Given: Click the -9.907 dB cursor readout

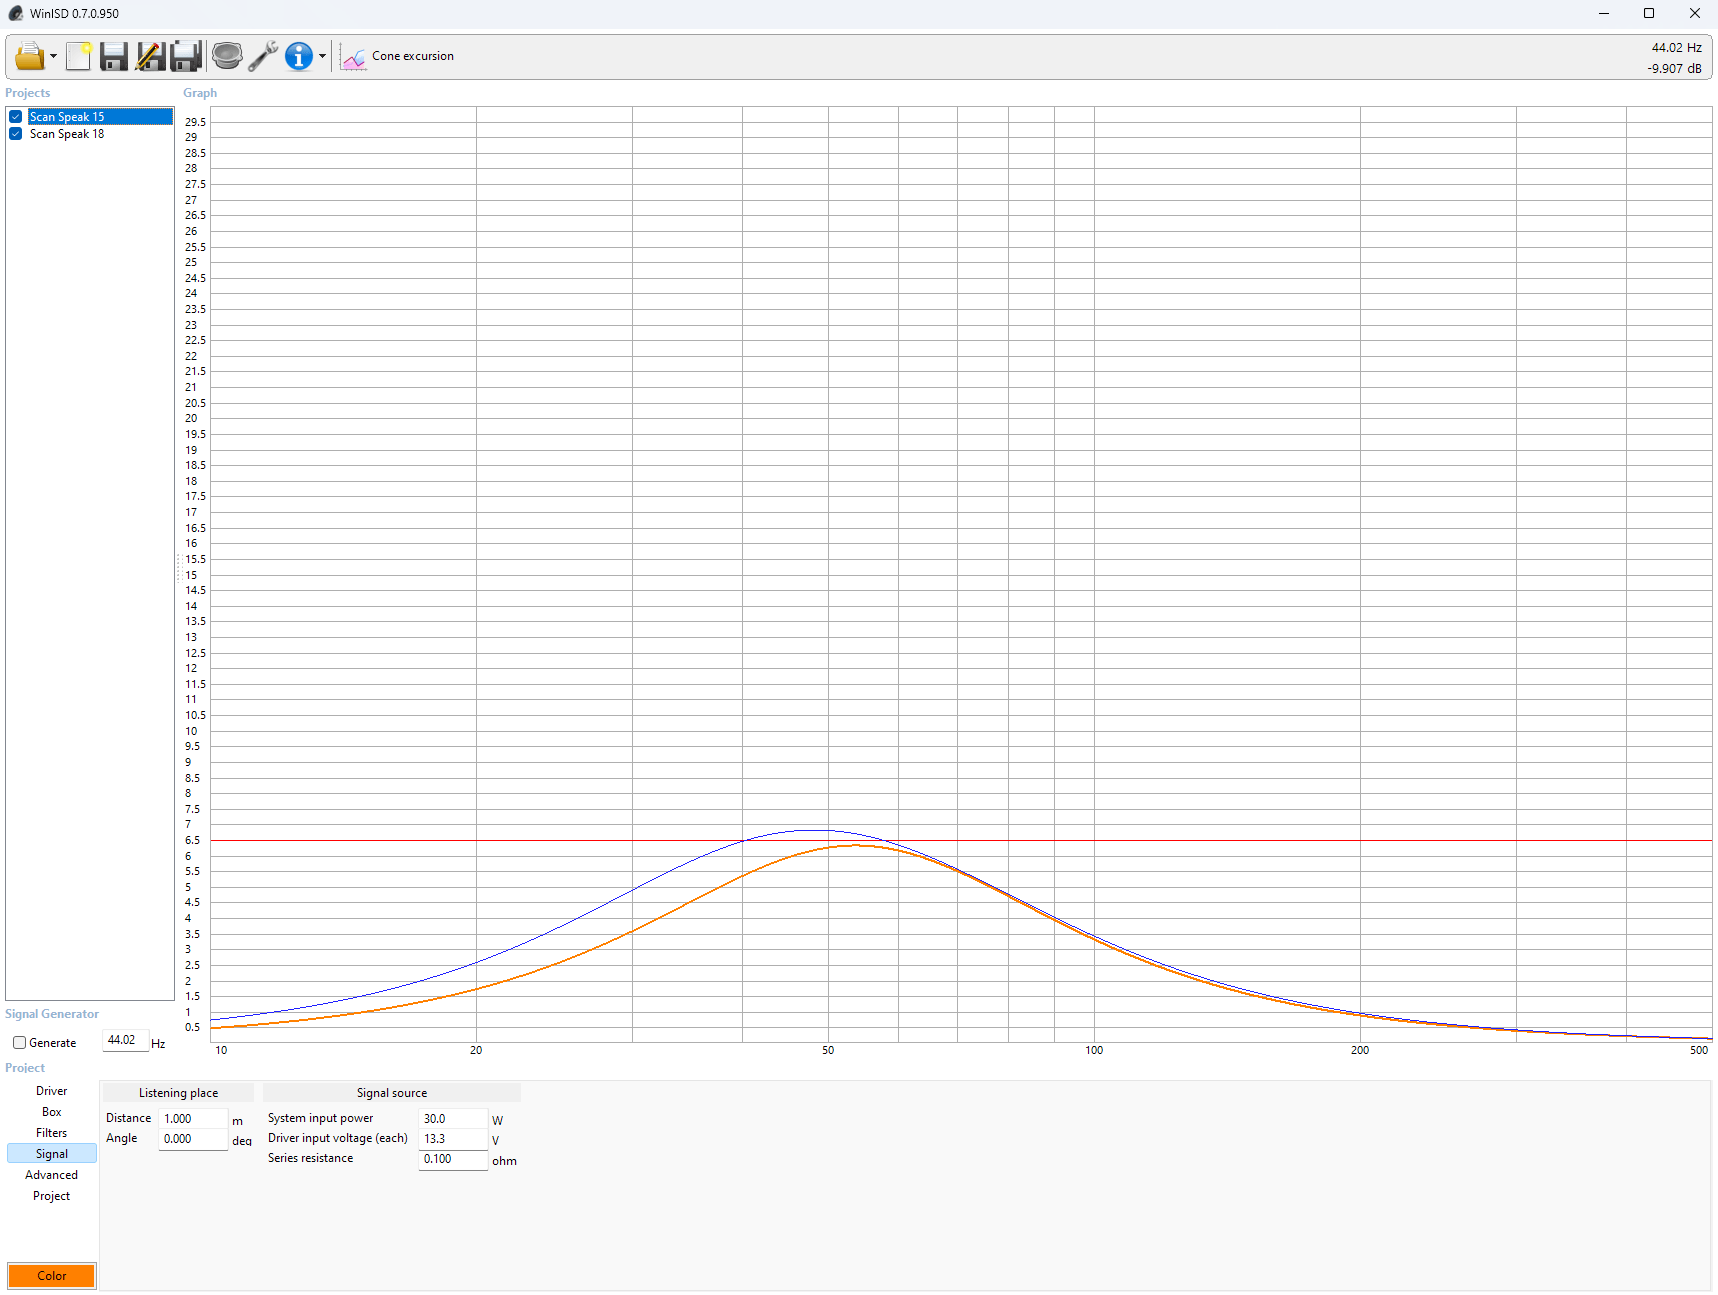Looking at the screenshot, I should [1674, 69].
